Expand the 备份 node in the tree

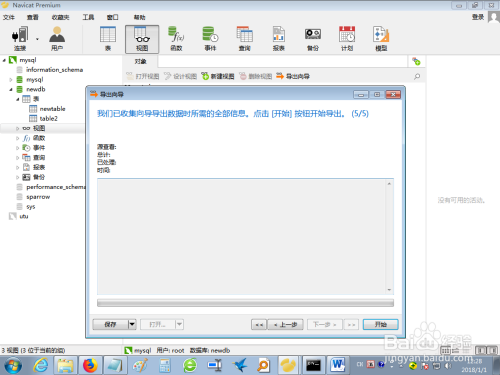coord(18,177)
